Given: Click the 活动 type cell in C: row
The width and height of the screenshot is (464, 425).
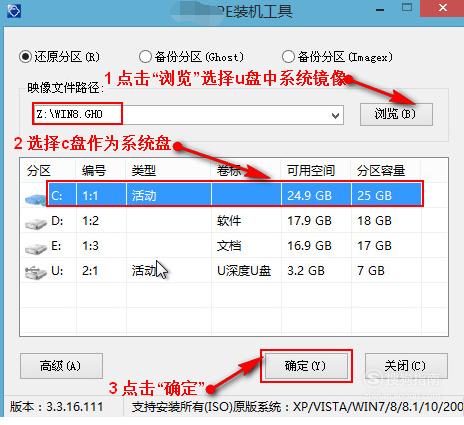Looking at the screenshot, I should [144, 195].
